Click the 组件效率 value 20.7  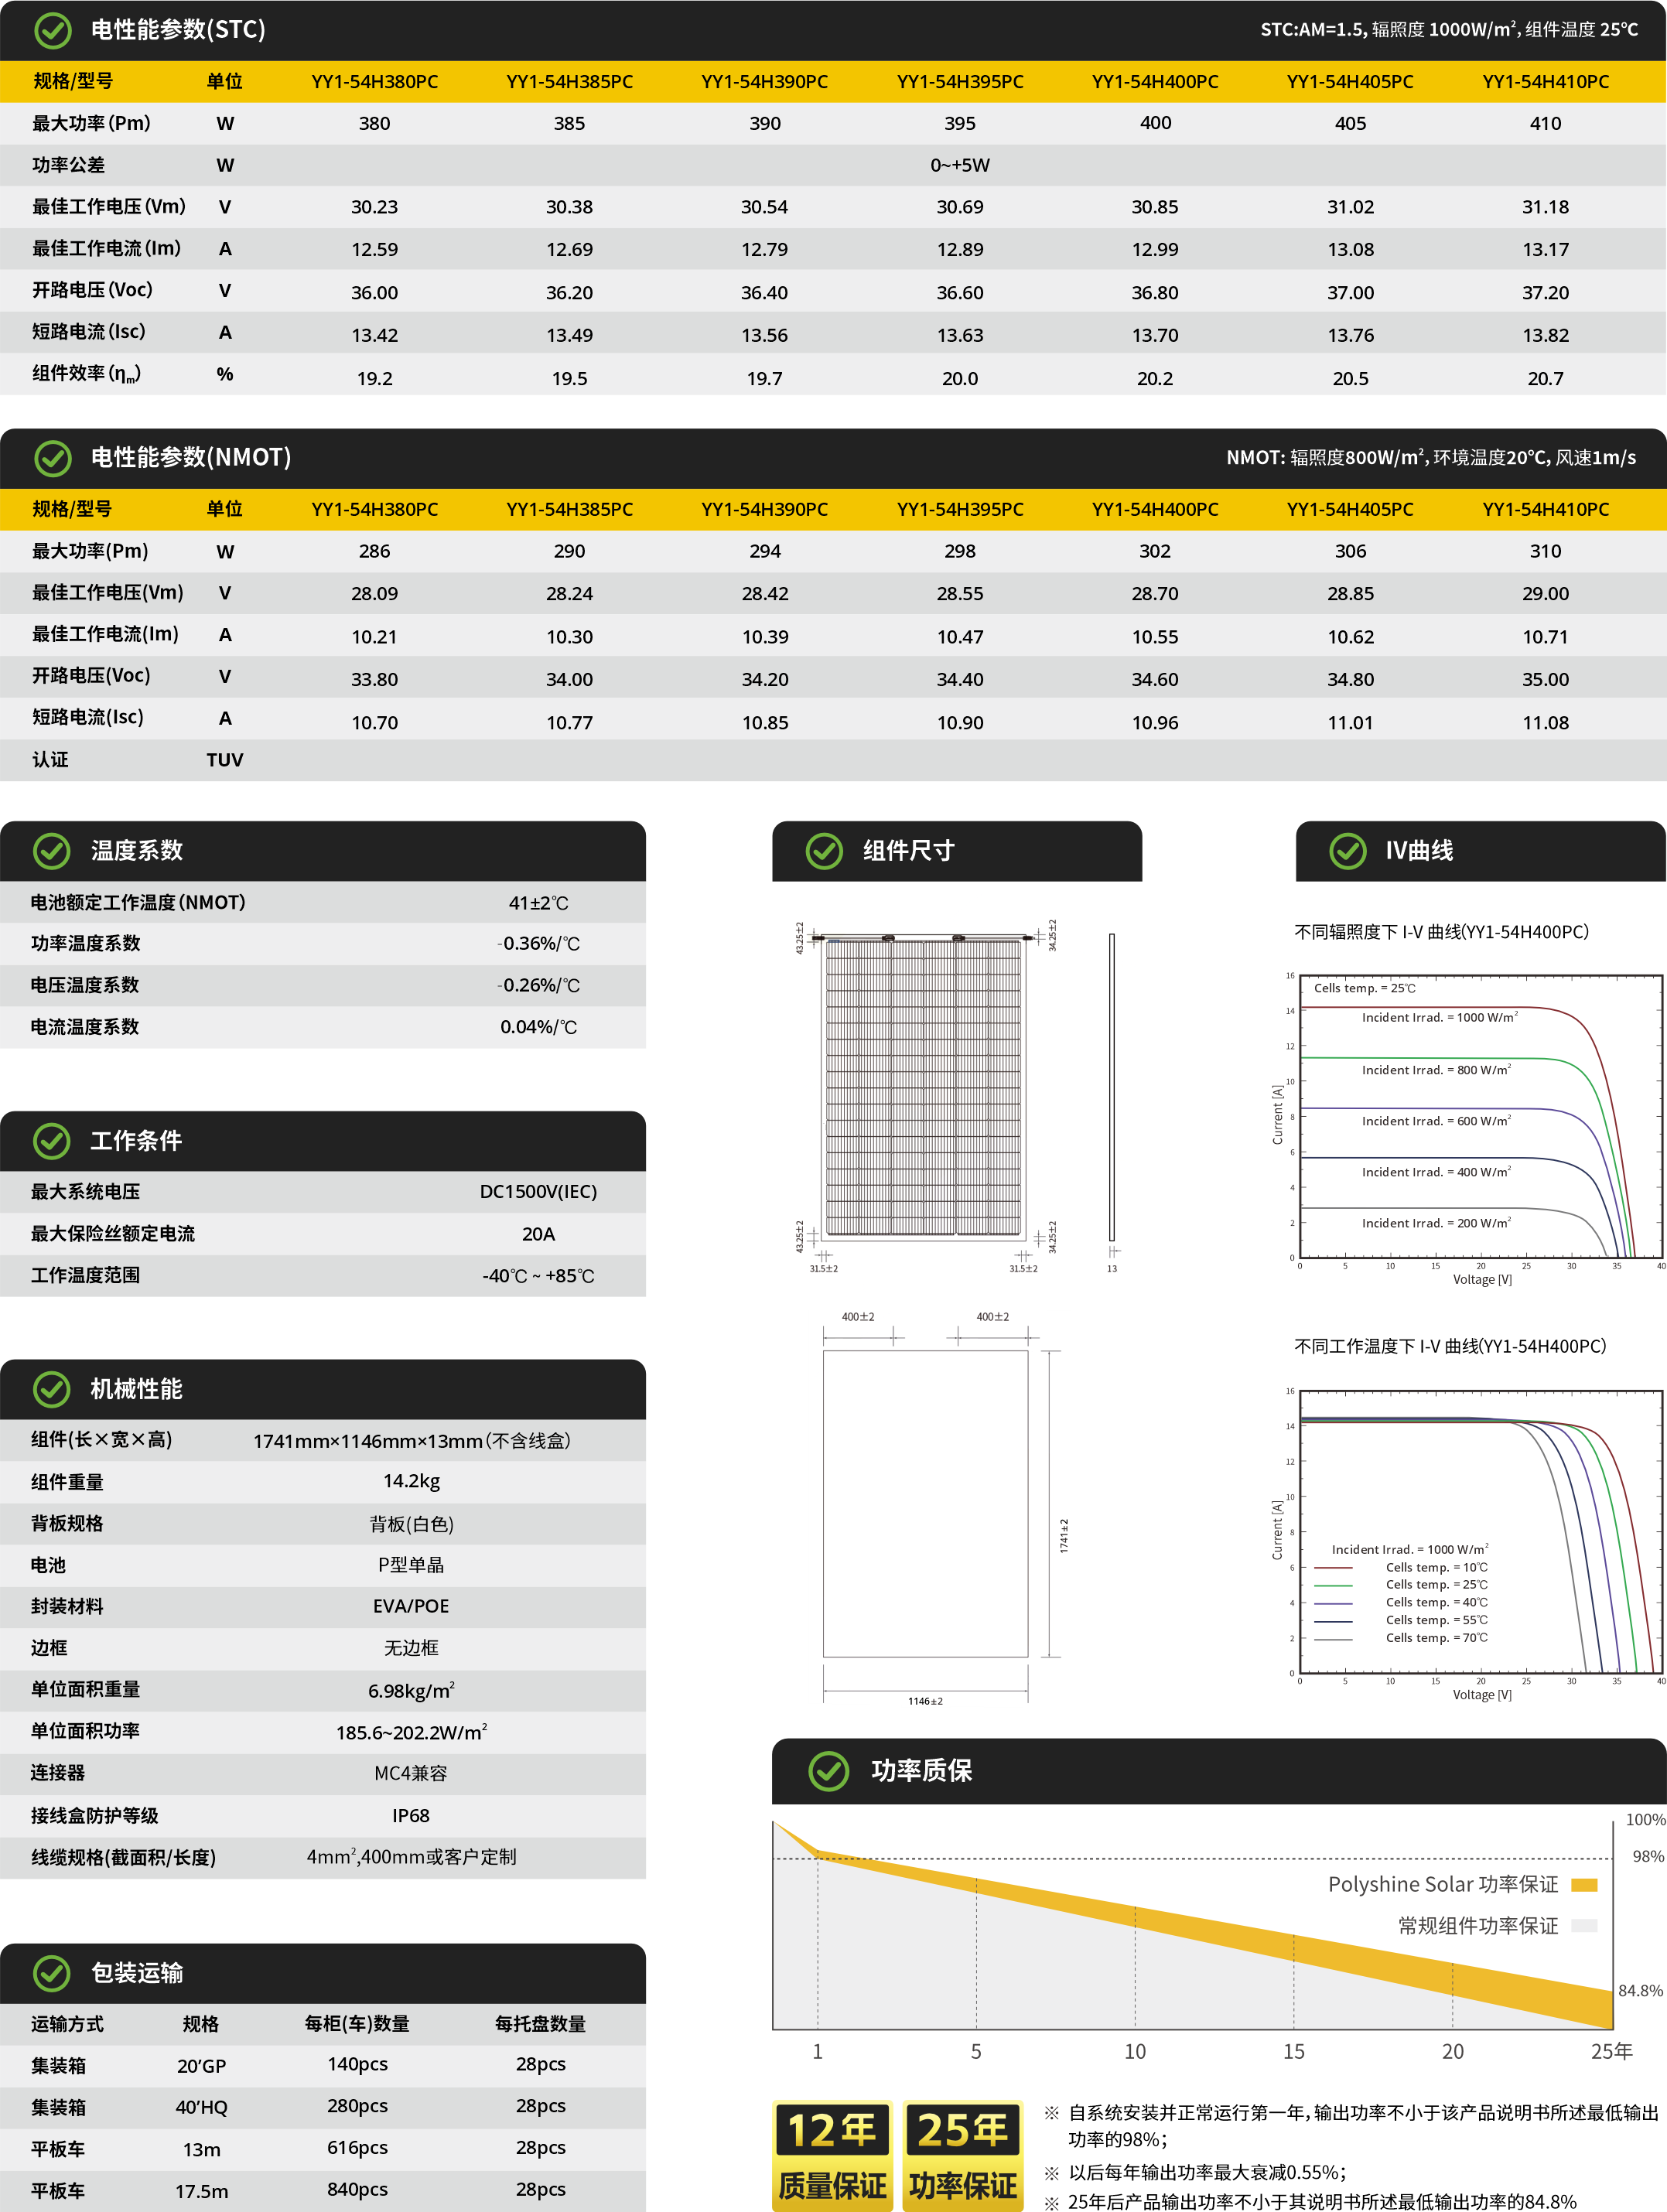[x=1546, y=379]
